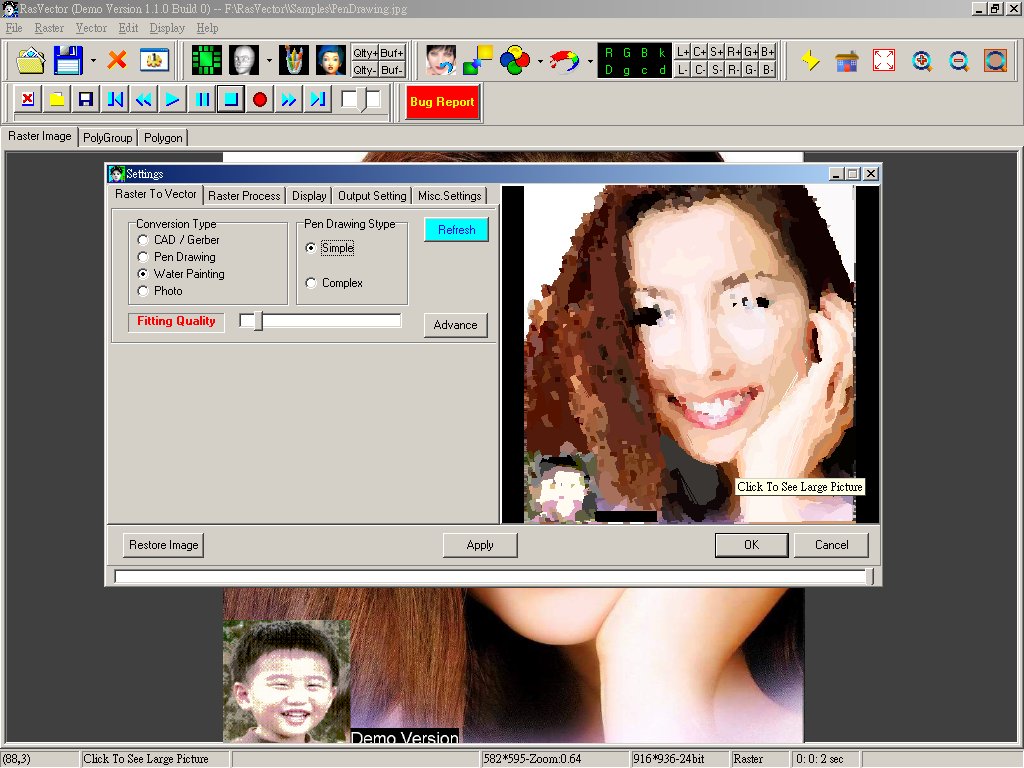Click the playback toolbar slider handle
This screenshot has width=1024, height=768.
[362, 99]
